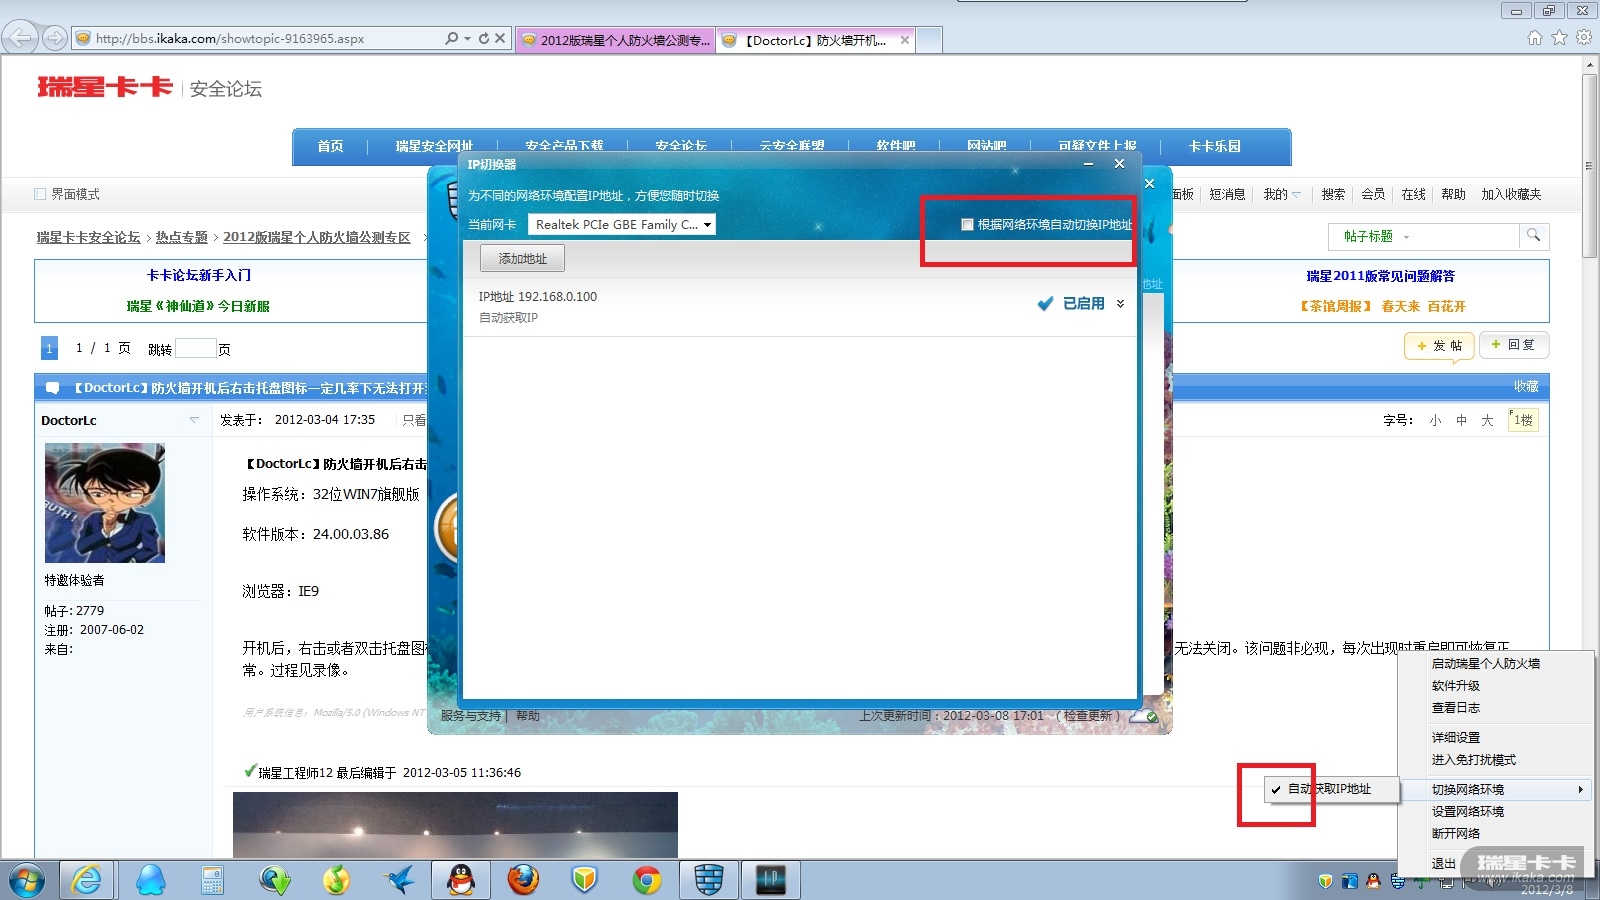Set font size to 大
1600x900 pixels.
tap(1487, 421)
